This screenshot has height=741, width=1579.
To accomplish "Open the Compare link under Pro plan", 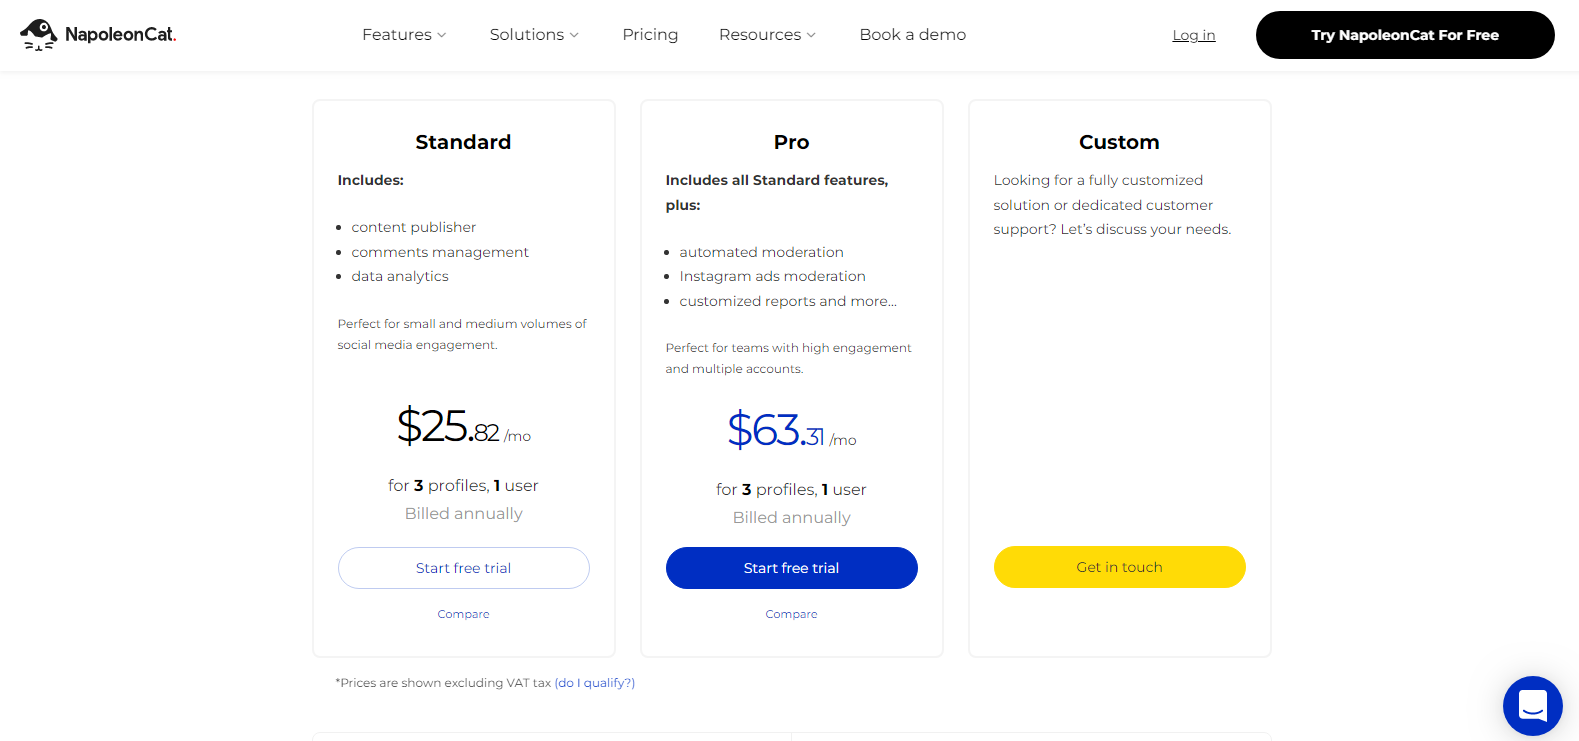I will [791, 613].
